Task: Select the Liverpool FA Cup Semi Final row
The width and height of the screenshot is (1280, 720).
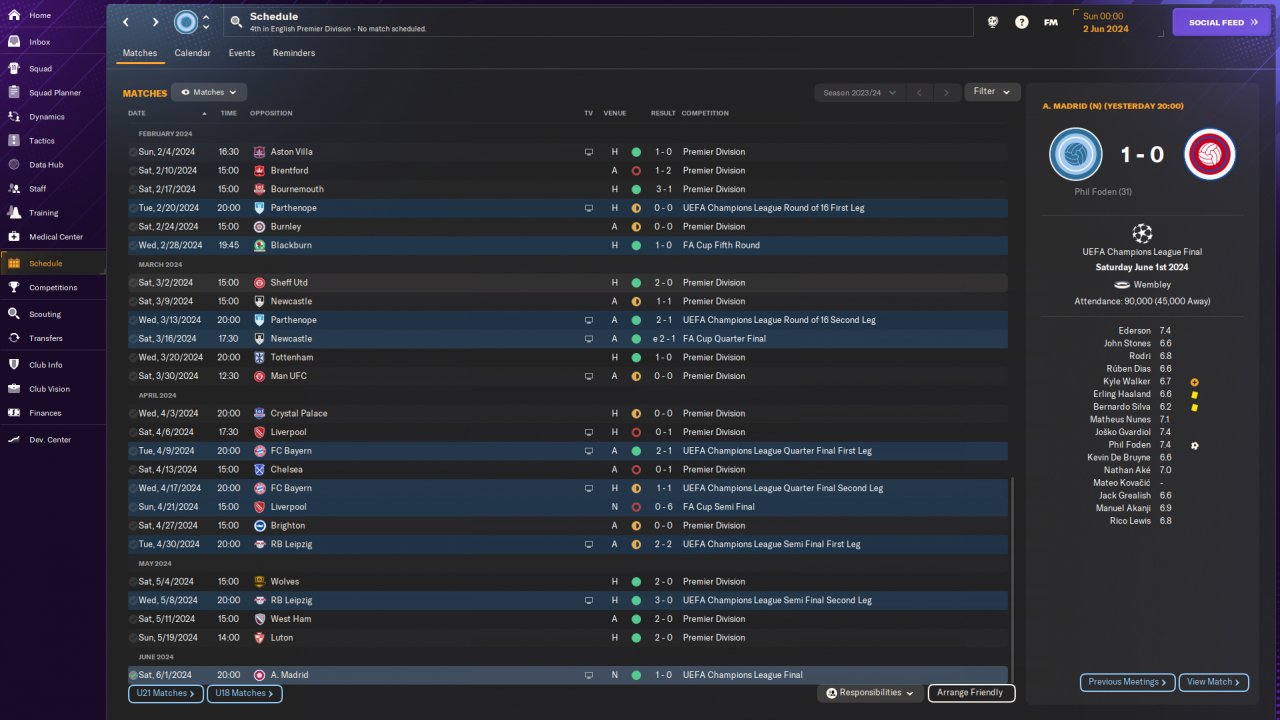Action: [568, 507]
